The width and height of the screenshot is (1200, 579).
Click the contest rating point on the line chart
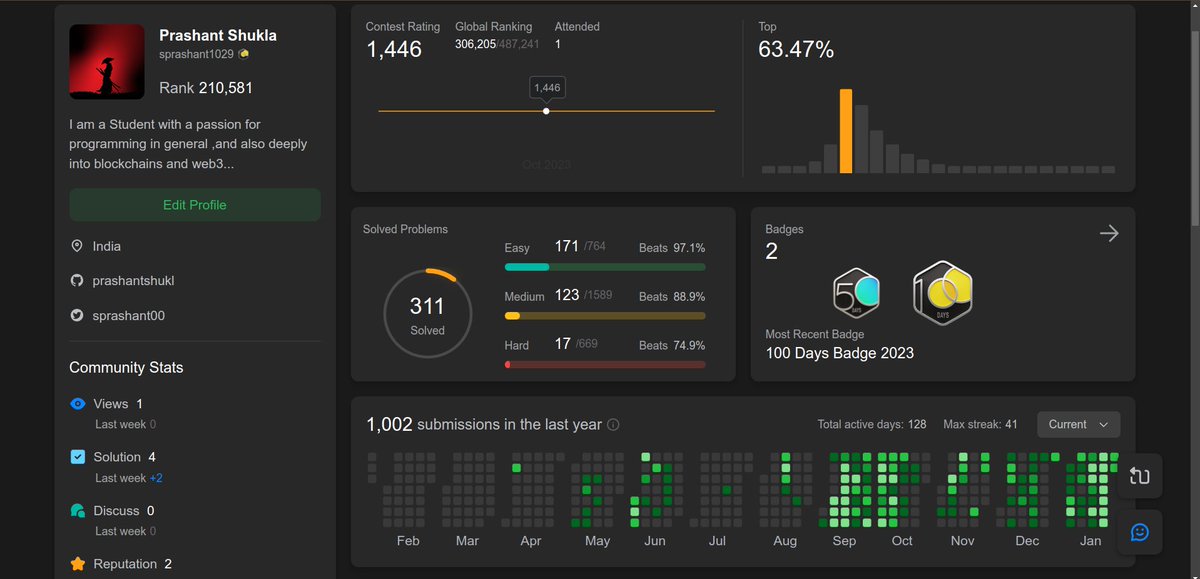coord(546,111)
